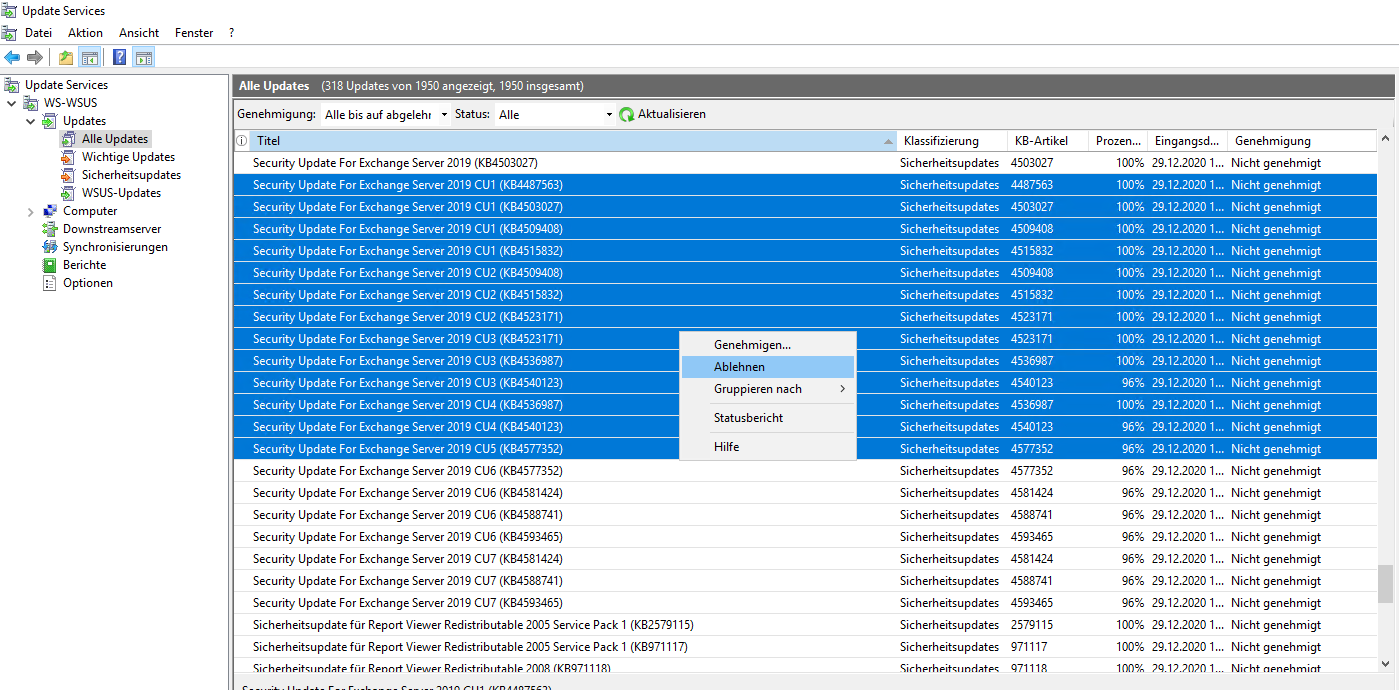
Task: Open the ? help menu
Action: (231, 33)
